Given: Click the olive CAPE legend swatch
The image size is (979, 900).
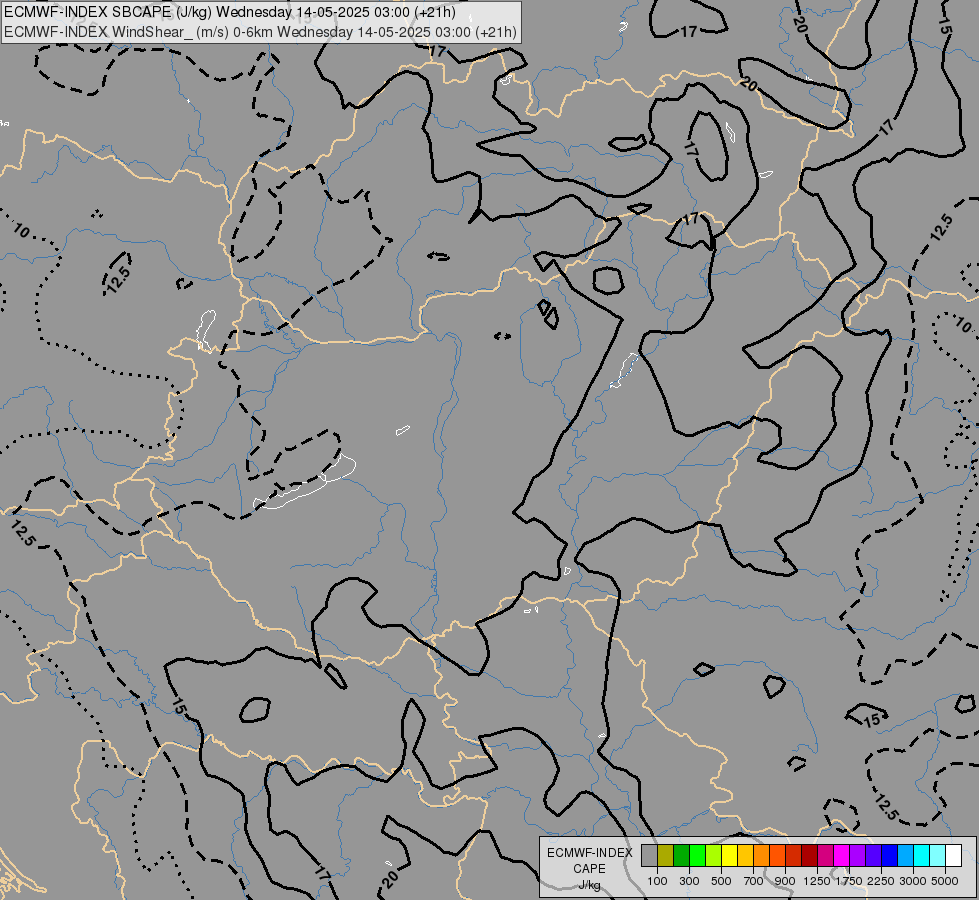Looking at the screenshot, I should (666, 855).
